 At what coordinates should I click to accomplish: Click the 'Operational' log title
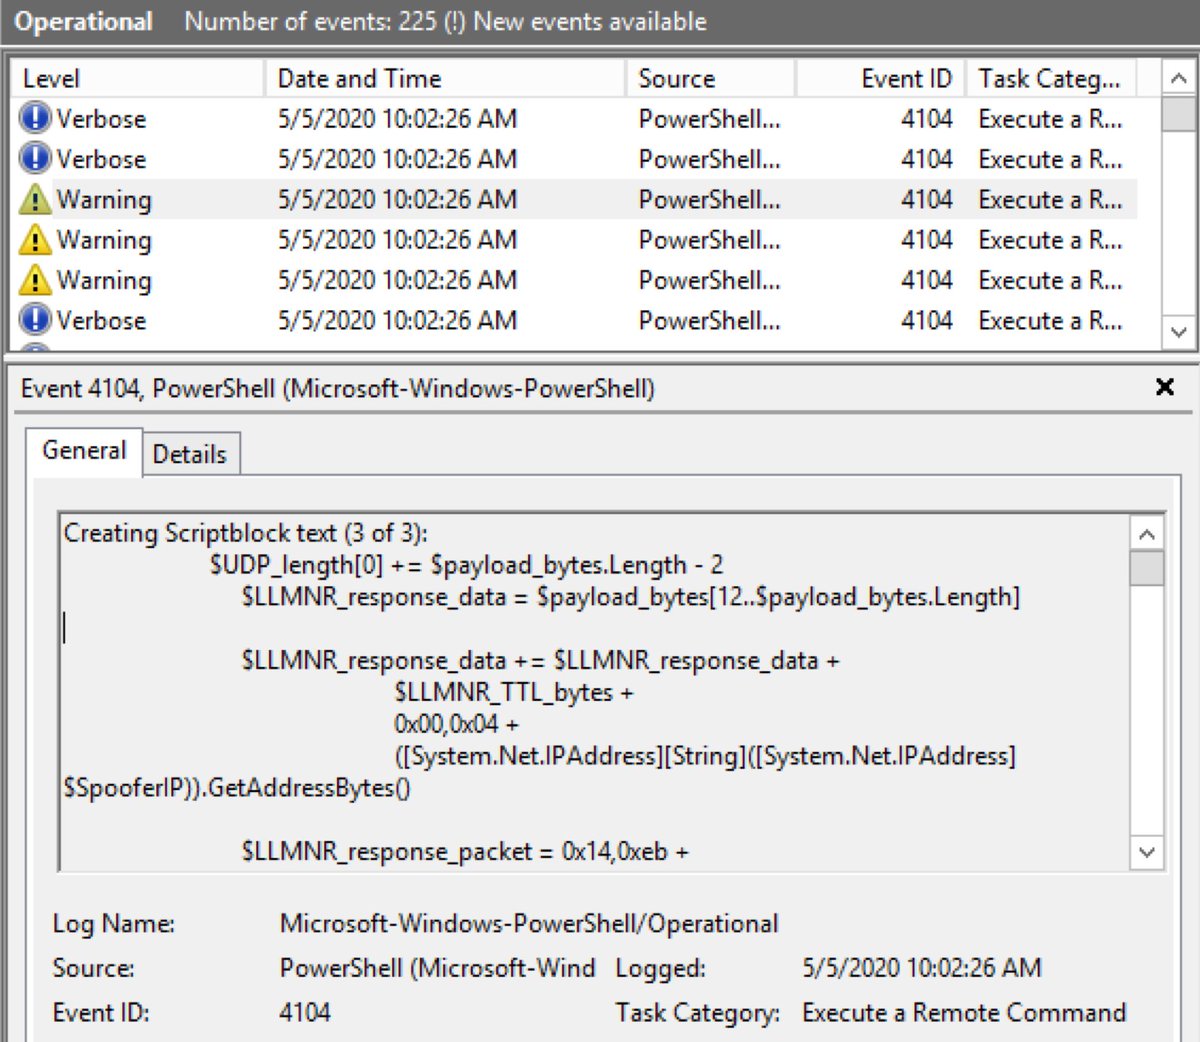coord(84,21)
